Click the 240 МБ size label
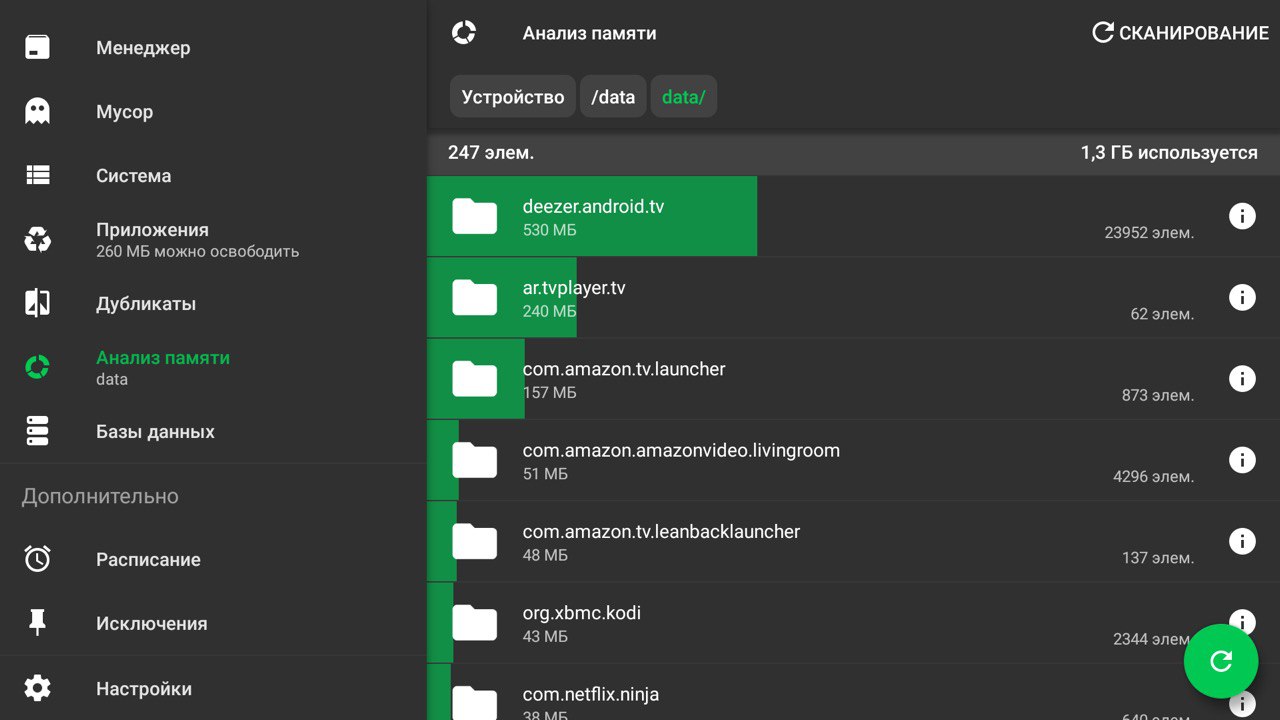The width and height of the screenshot is (1280, 720). [549, 311]
